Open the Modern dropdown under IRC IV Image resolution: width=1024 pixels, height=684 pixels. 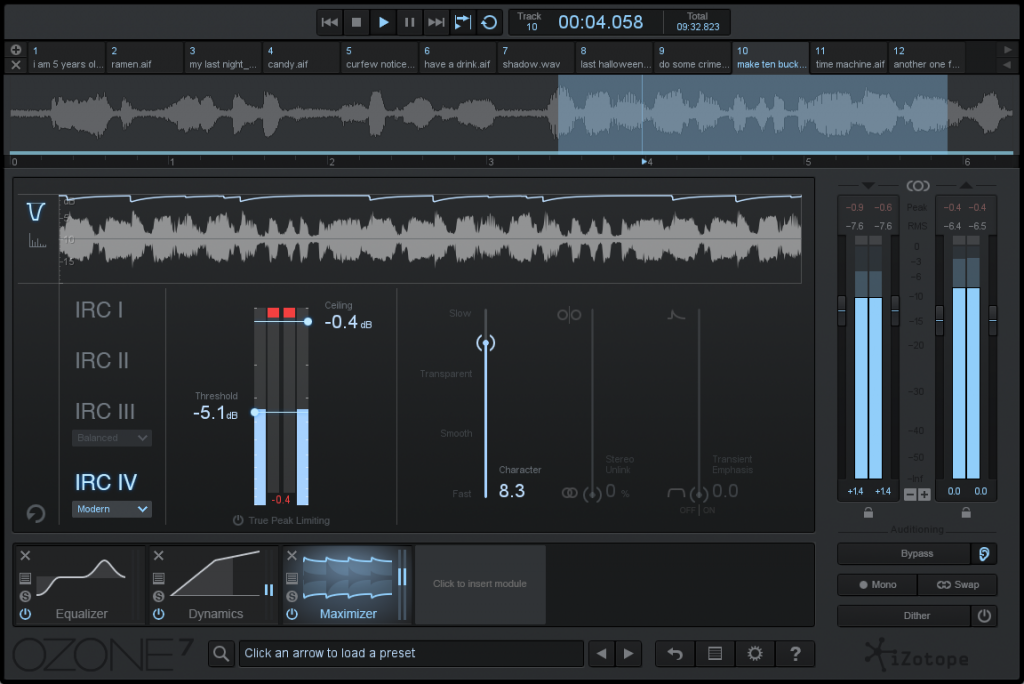111,509
